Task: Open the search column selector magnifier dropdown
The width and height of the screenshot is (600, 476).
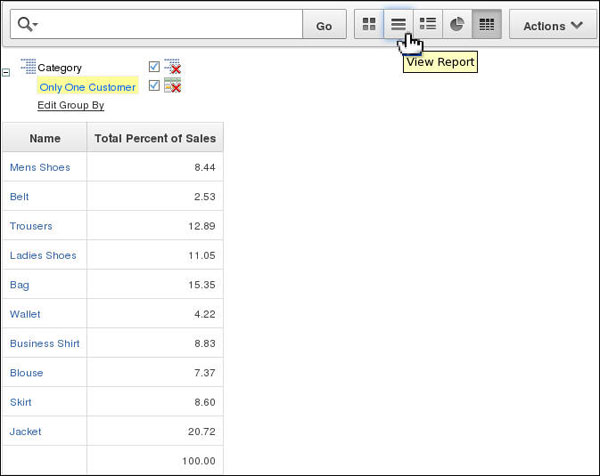Action: [28, 24]
